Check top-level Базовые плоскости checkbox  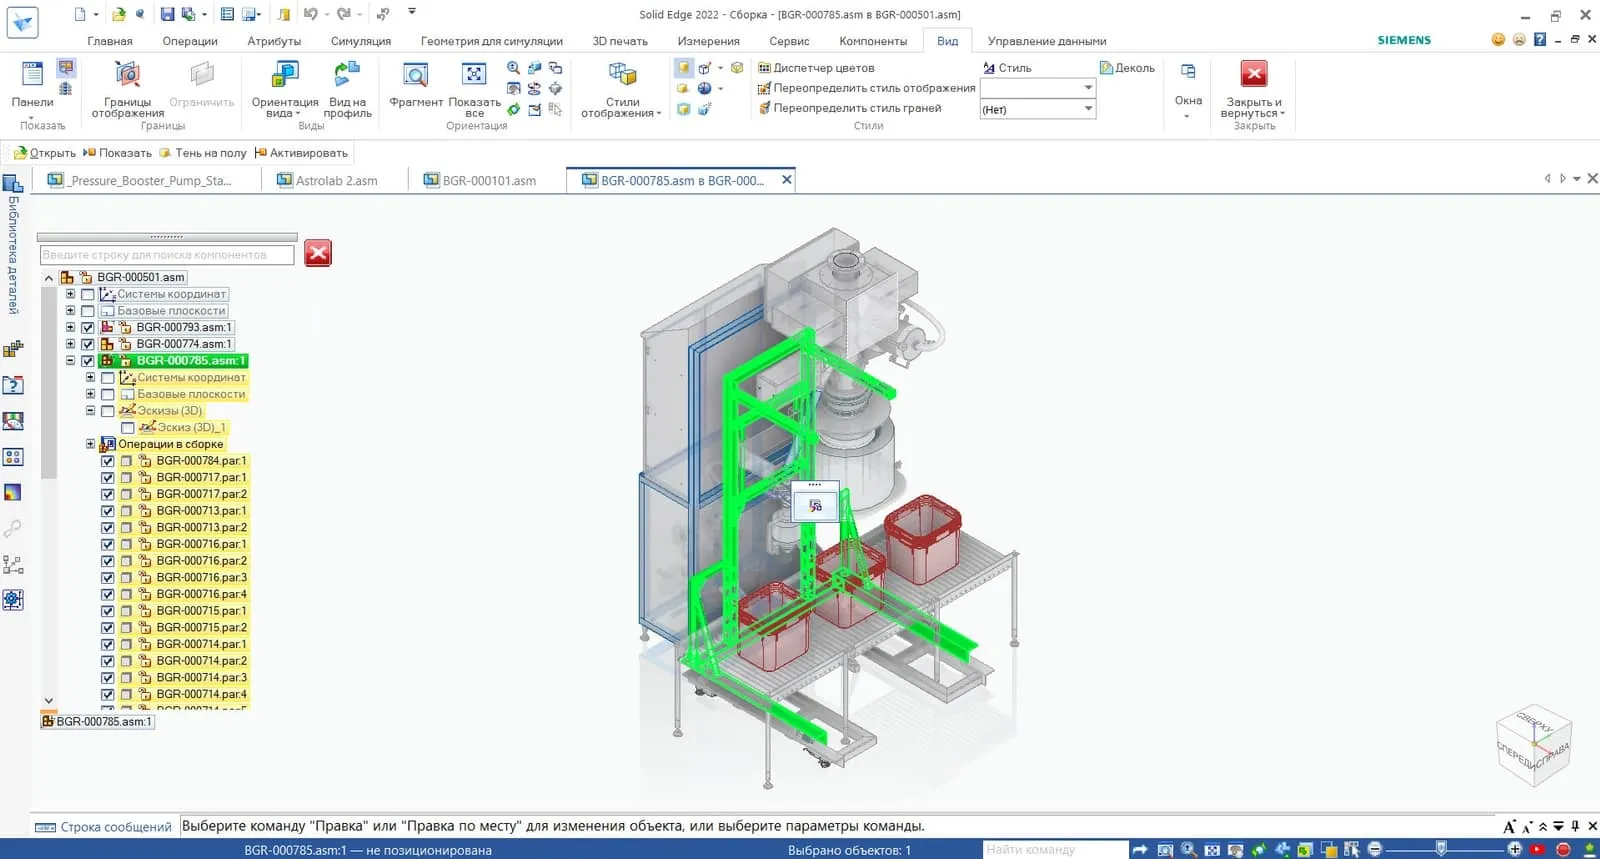pyautogui.click(x=88, y=311)
